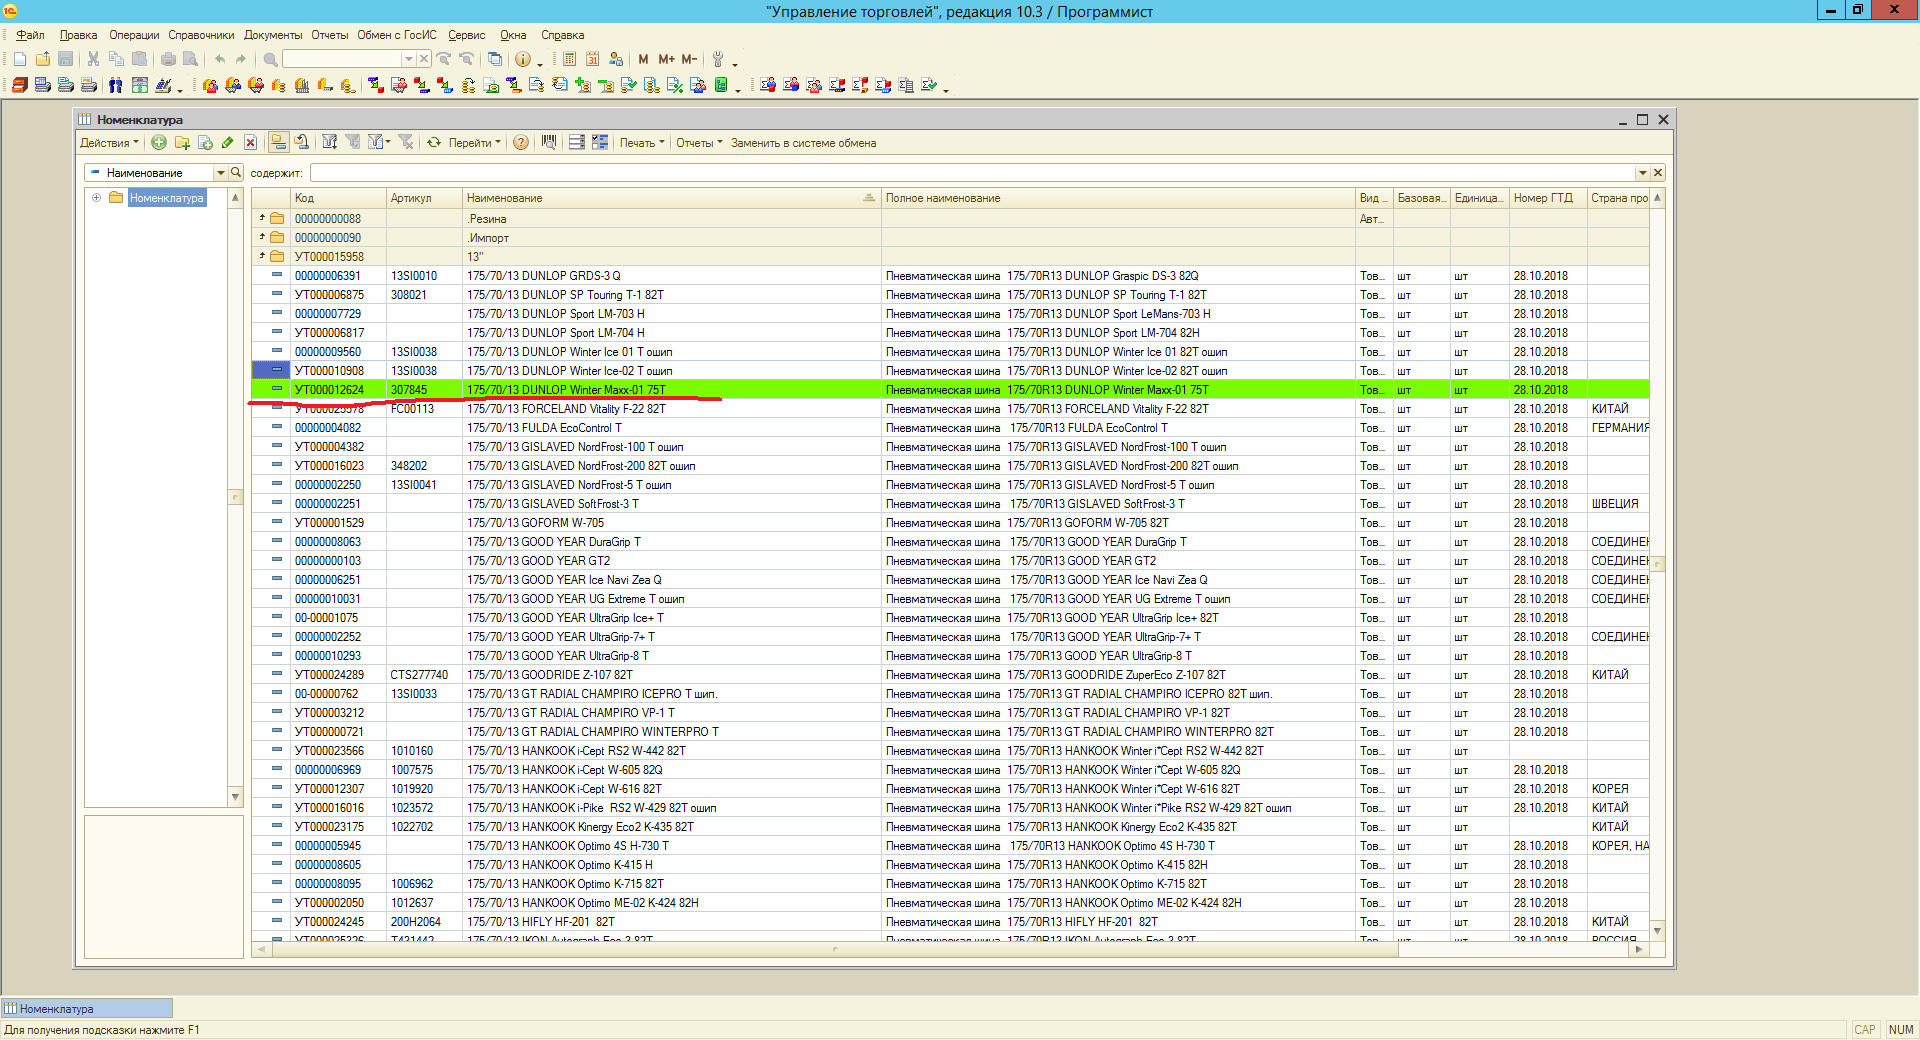Open the Справочники menu
Viewport: 1920px width, 1040px height.
201,35
